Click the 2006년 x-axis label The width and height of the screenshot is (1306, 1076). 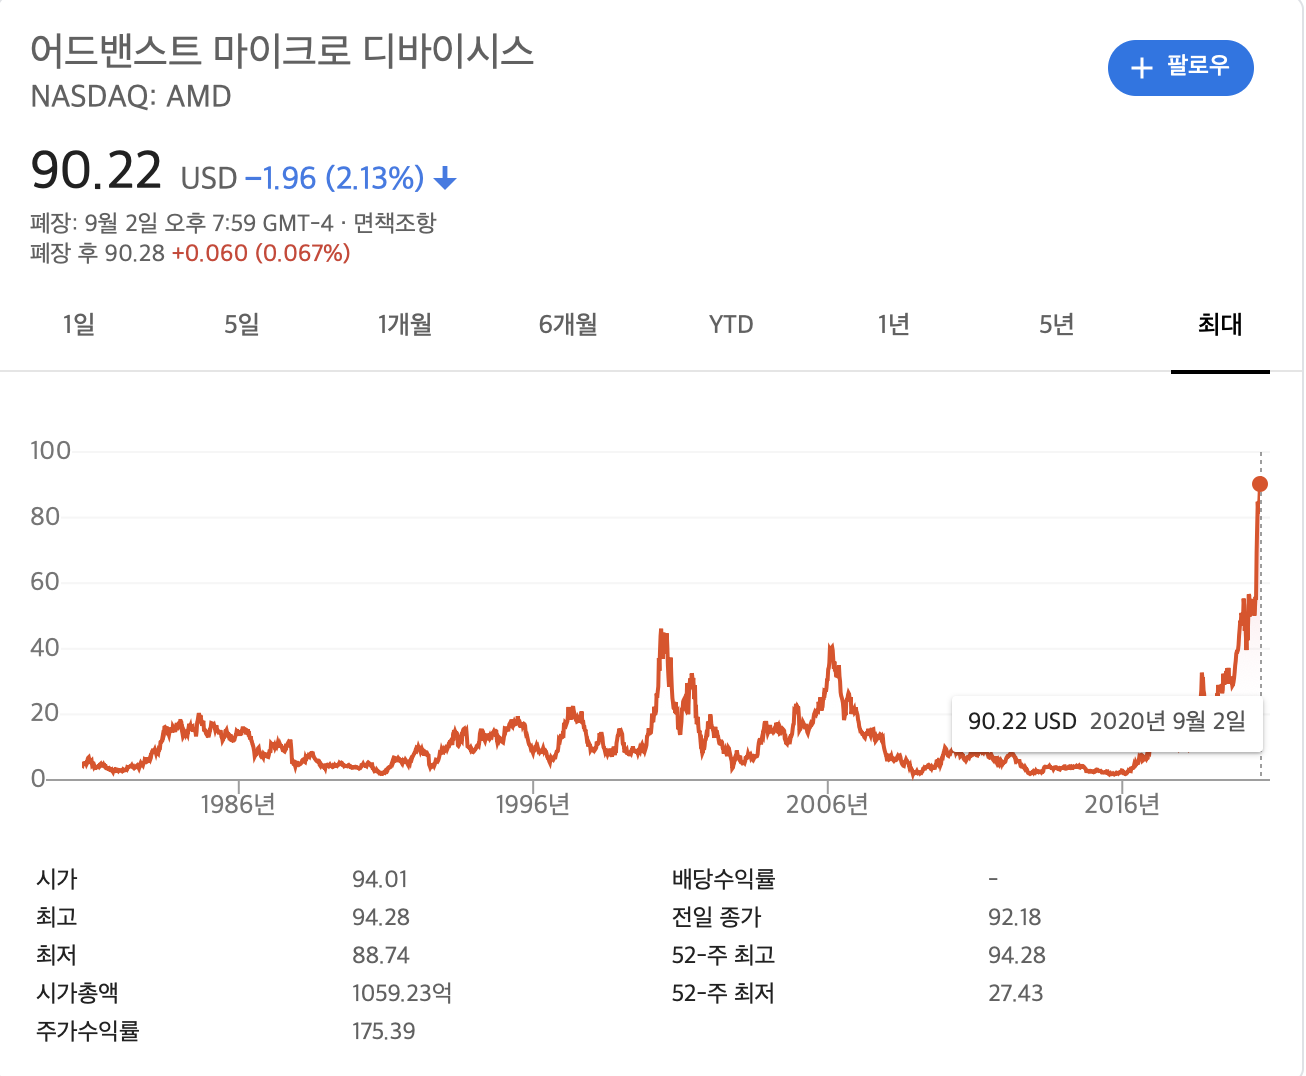point(827,804)
